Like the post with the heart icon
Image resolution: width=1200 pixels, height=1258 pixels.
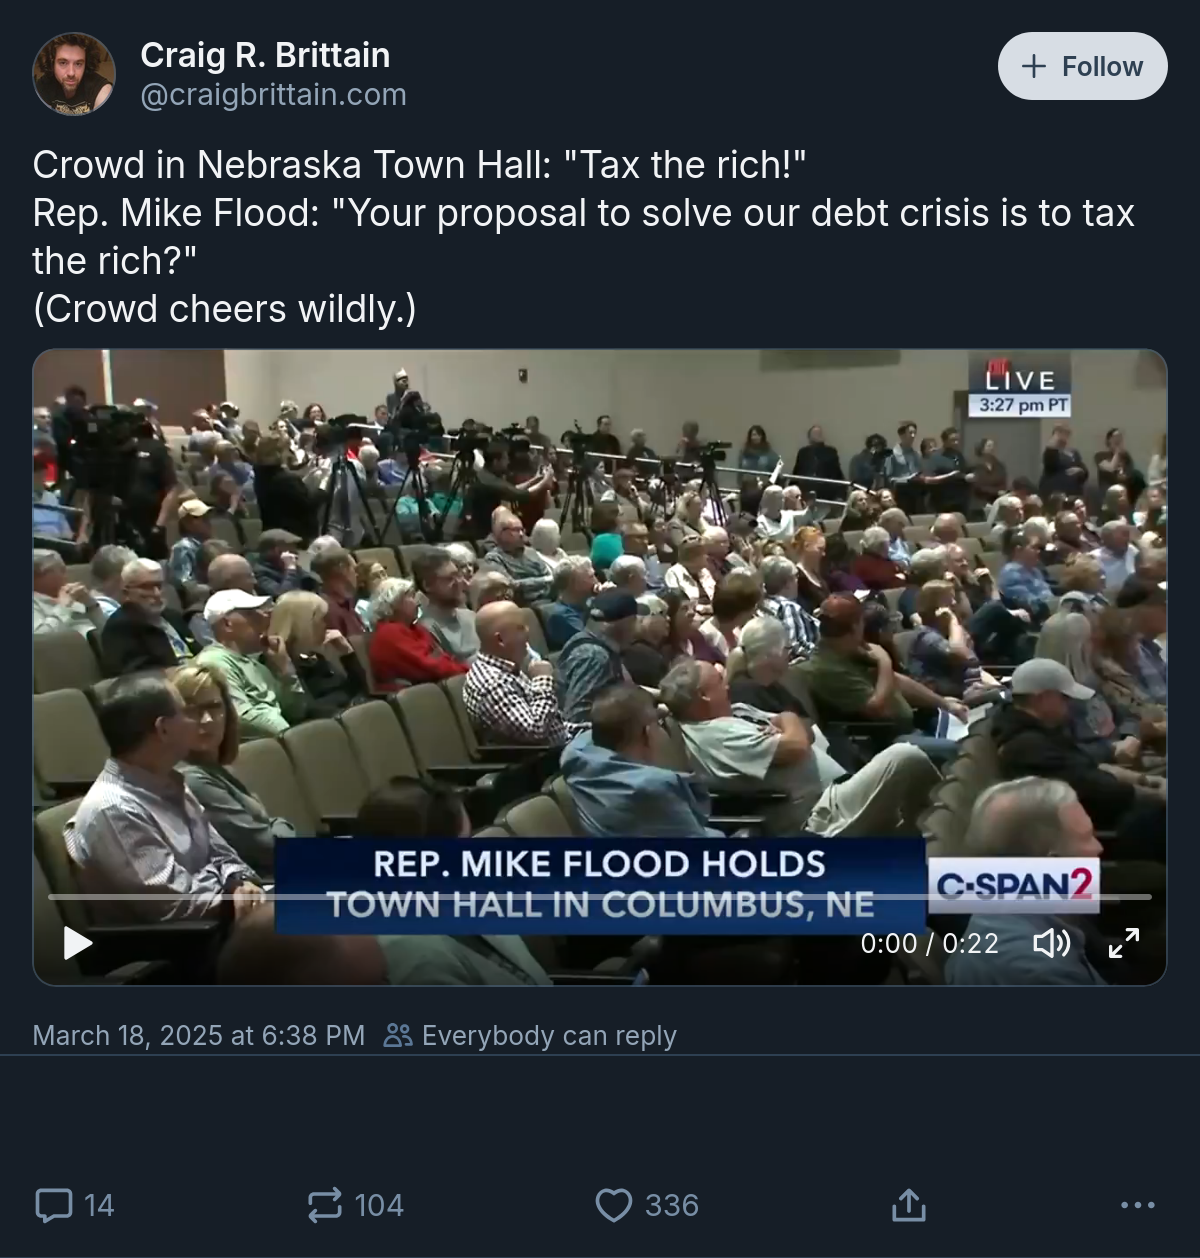pyautogui.click(x=614, y=1205)
